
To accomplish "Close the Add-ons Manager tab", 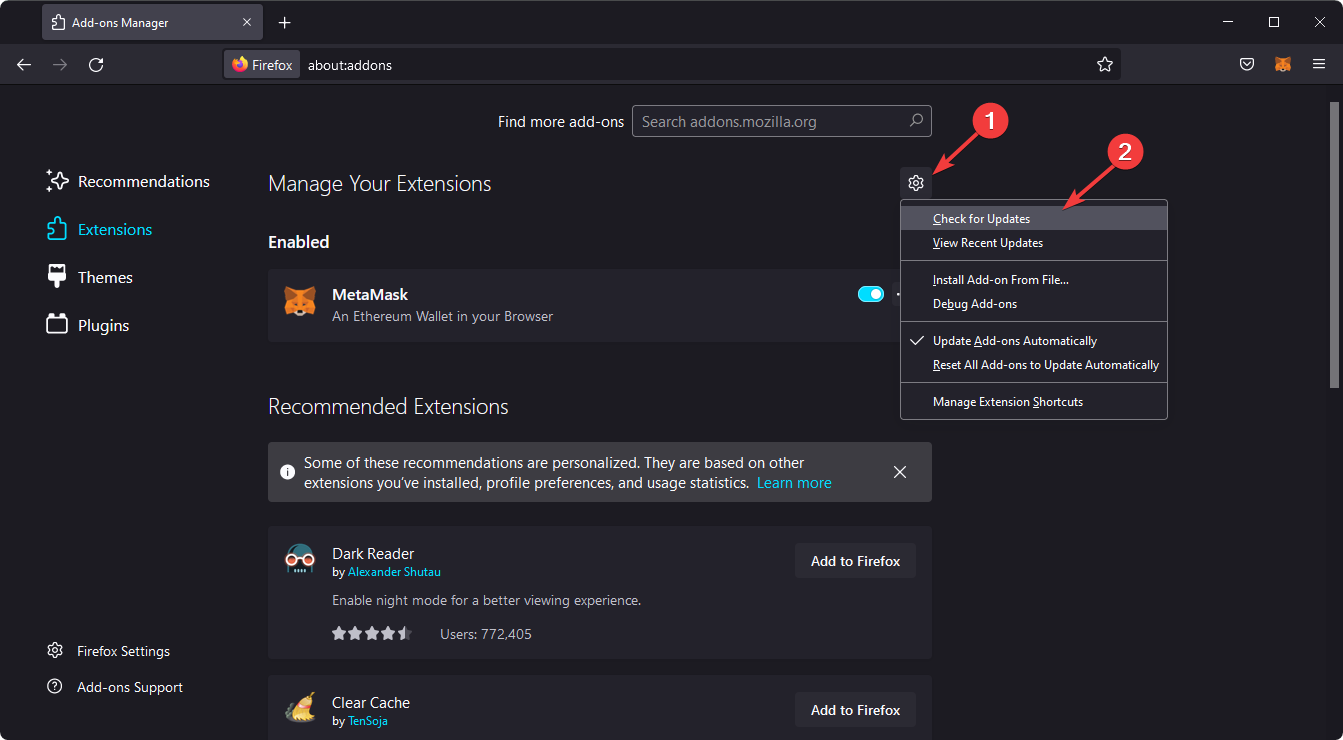I will [245, 22].
